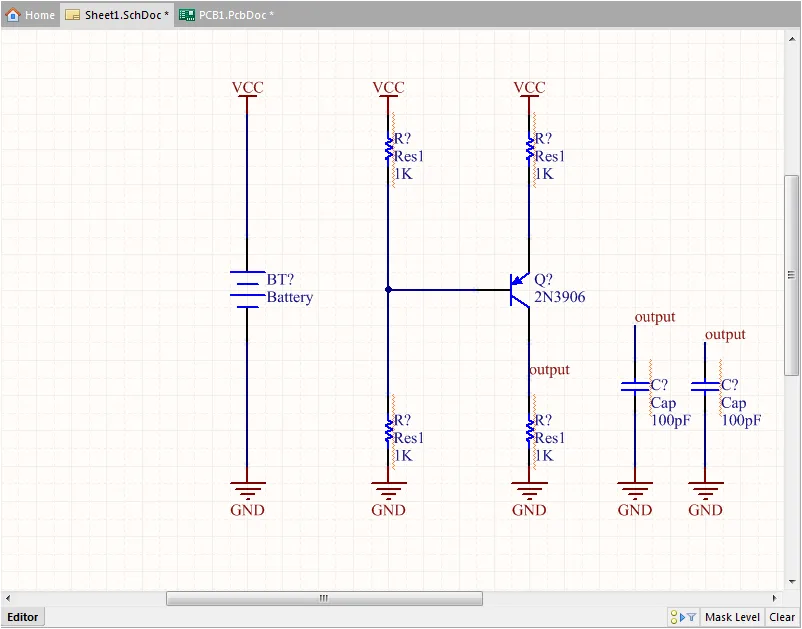Click the vertical scrollbar thumb
The height and width of the screenshot is (629, 802).
coord(792,275)
